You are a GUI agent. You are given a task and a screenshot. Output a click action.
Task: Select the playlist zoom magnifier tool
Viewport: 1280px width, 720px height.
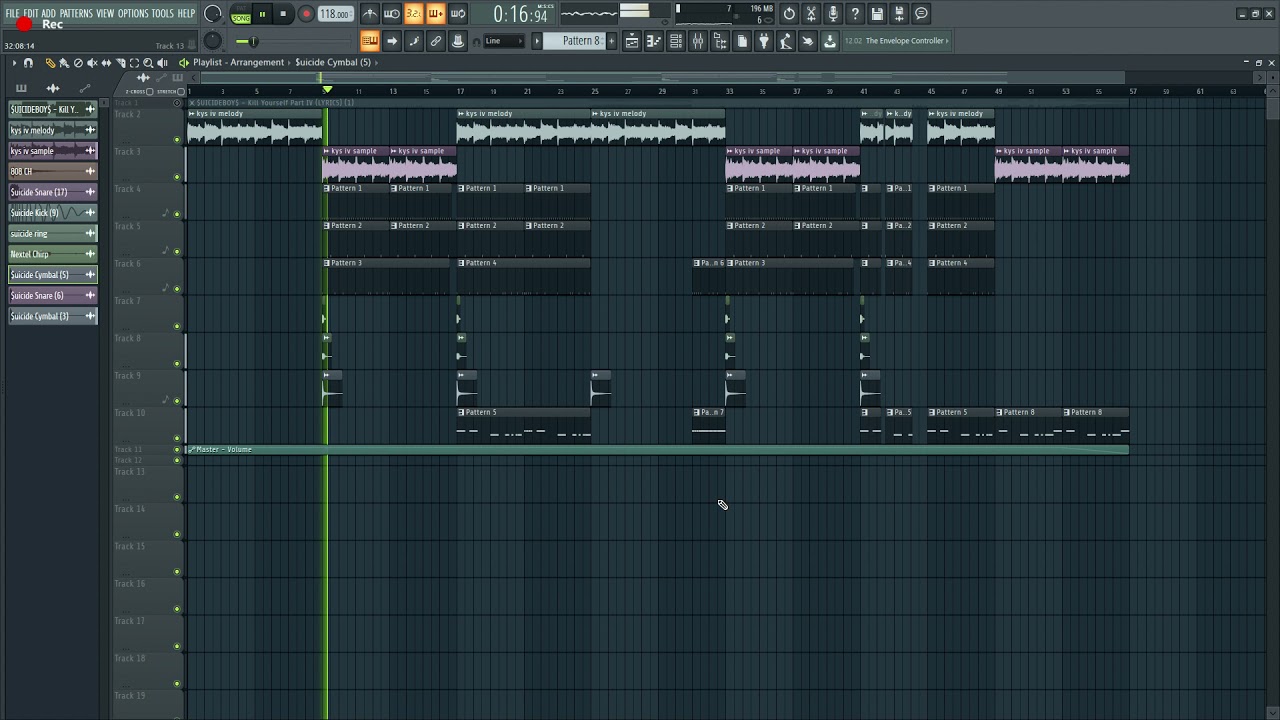point(148,63)
